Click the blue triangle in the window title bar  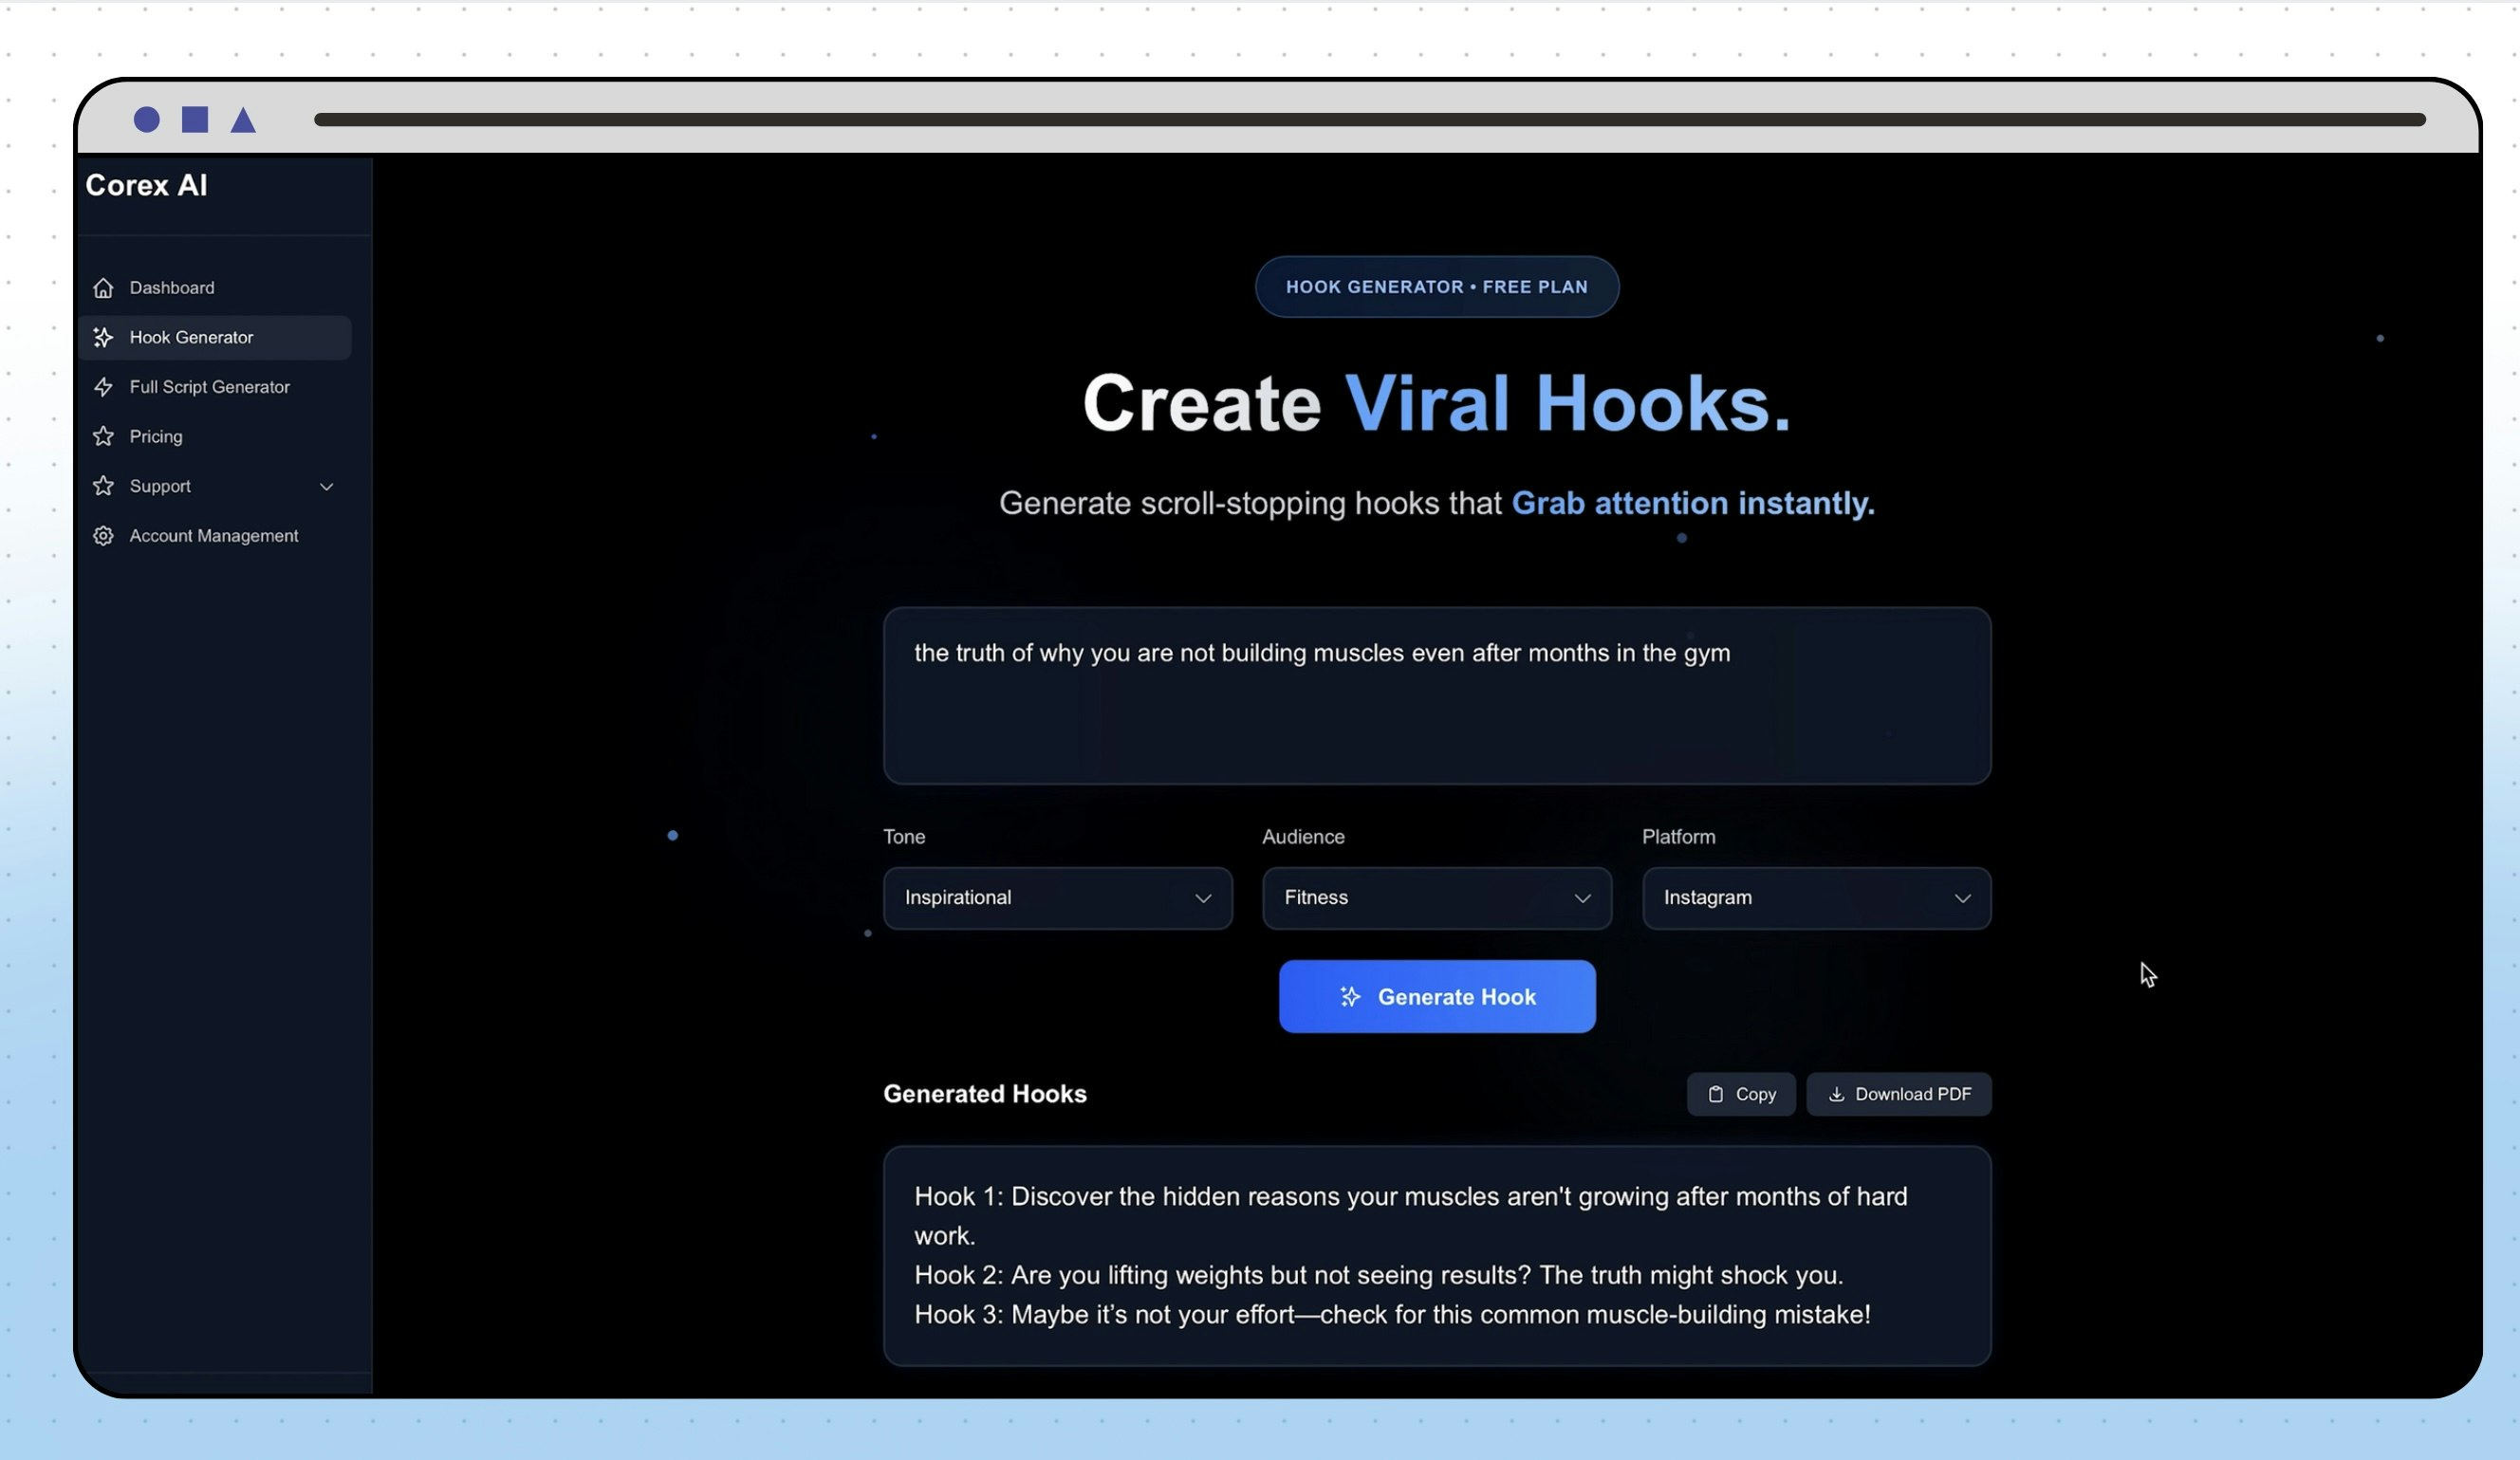(243, 121)
